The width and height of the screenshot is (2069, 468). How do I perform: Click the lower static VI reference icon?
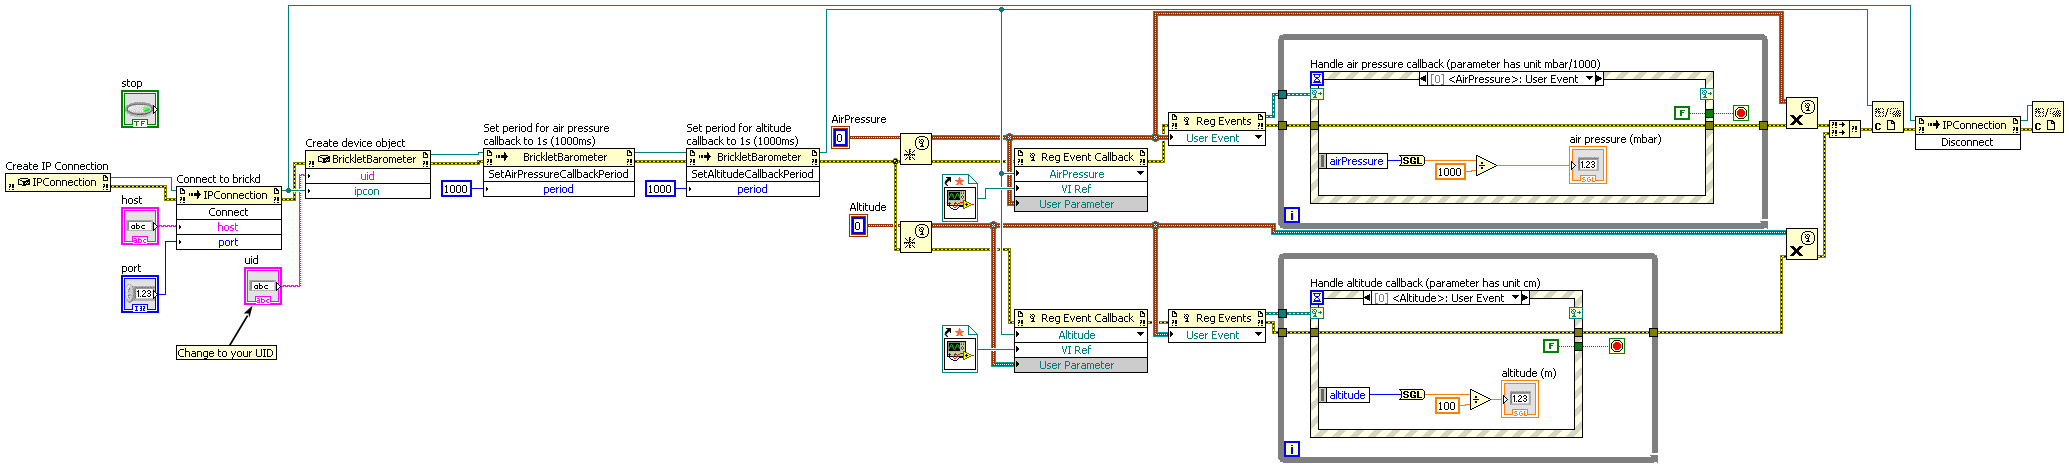960,349
